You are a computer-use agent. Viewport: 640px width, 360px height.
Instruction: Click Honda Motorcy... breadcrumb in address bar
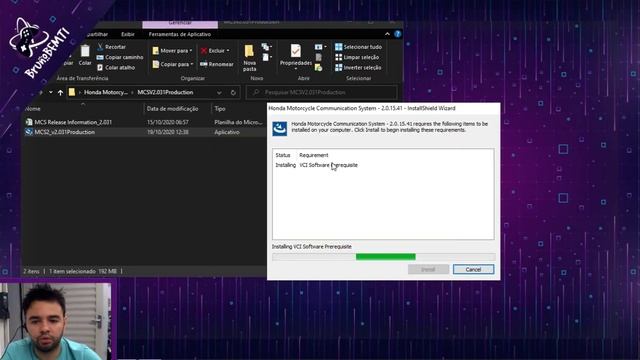point(106,92)
